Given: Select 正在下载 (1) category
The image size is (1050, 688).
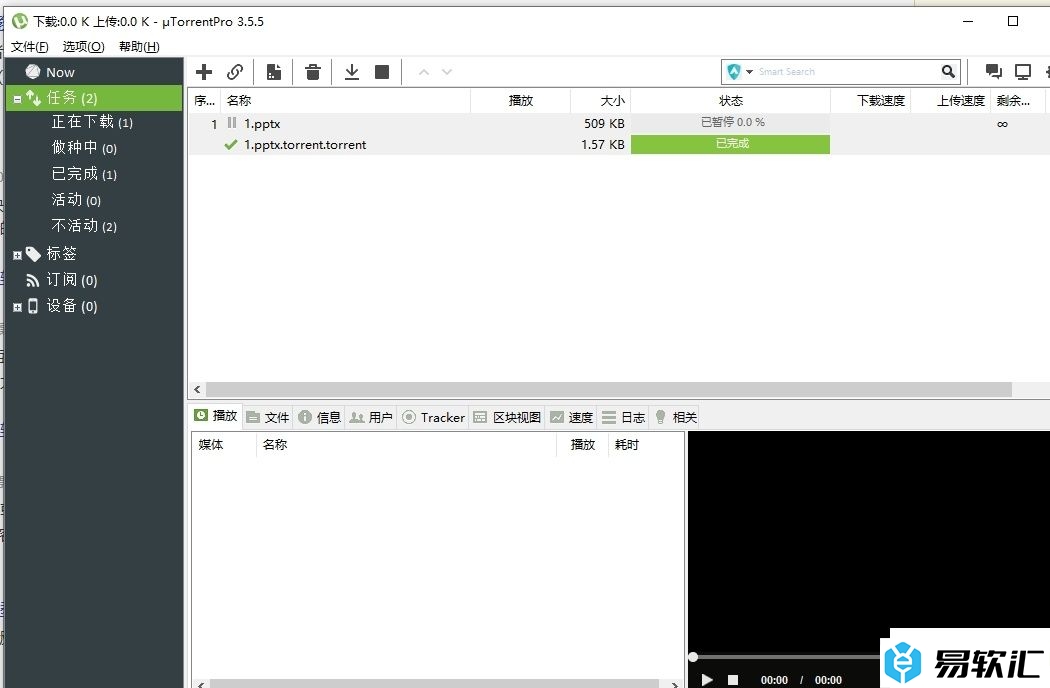Looking at the screenshot, I should coord(92,122).
